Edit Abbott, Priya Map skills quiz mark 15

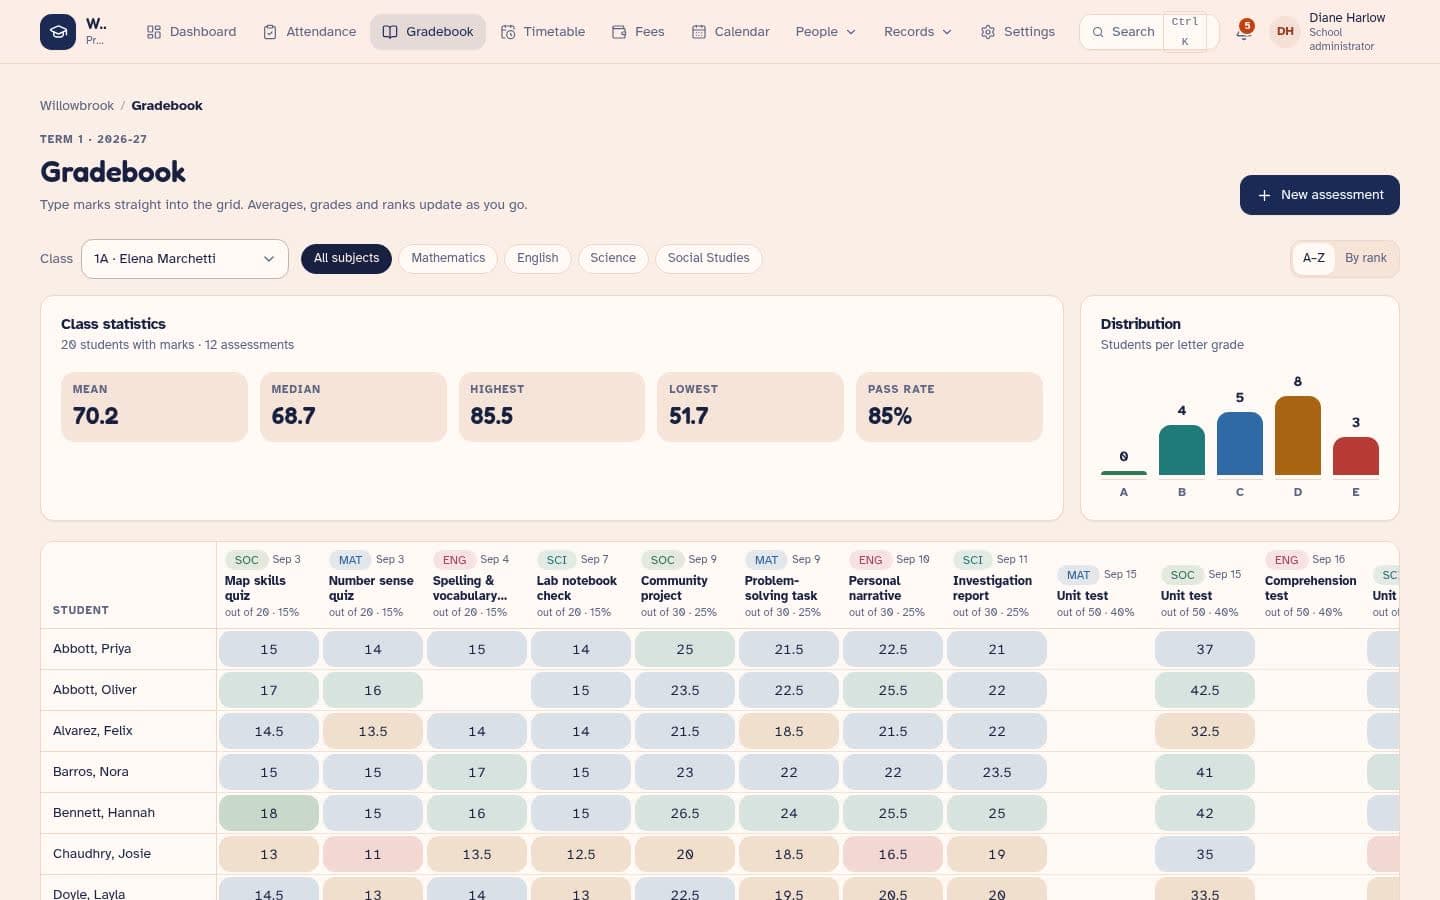(x=269, y=650)
